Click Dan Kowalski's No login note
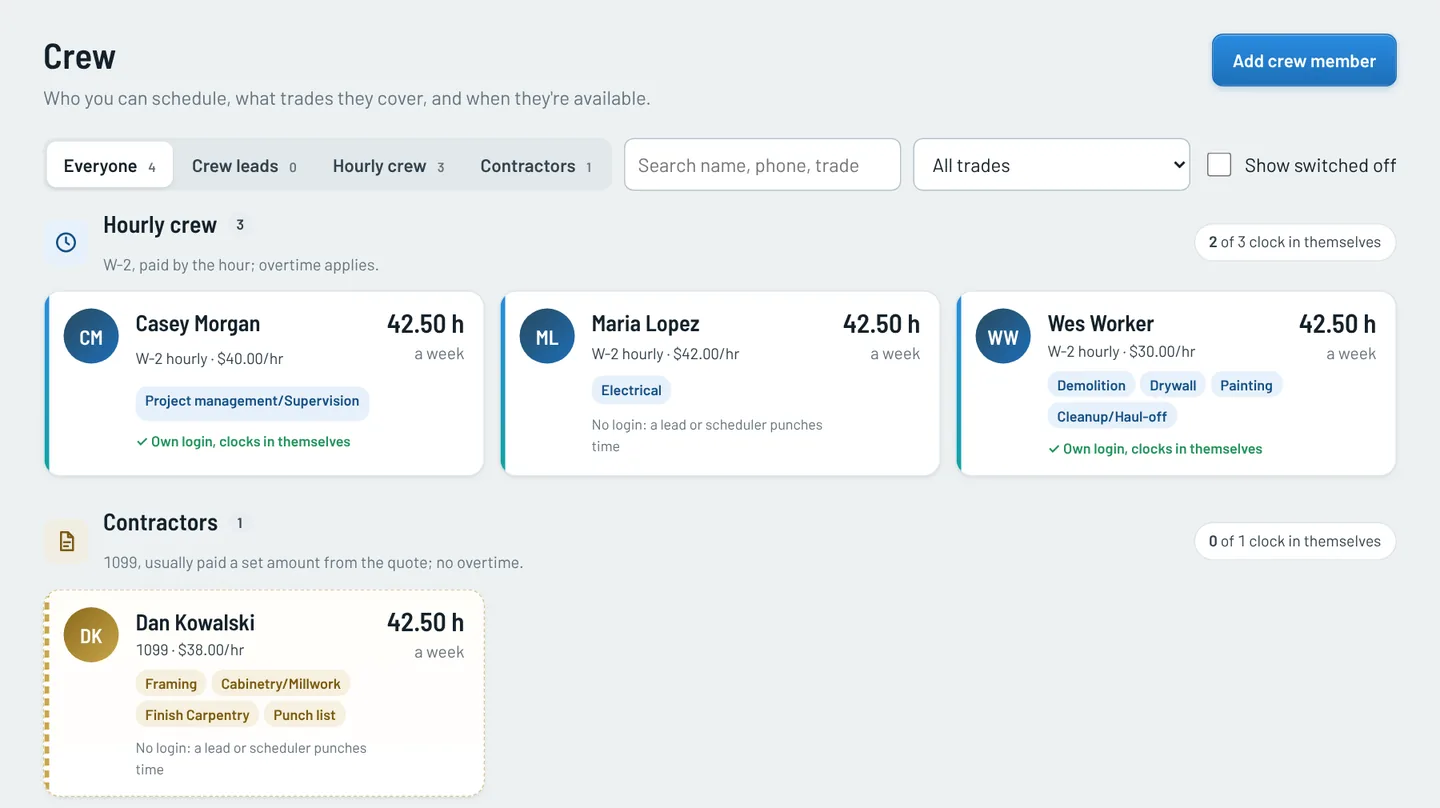 click(x=251, y=758)
